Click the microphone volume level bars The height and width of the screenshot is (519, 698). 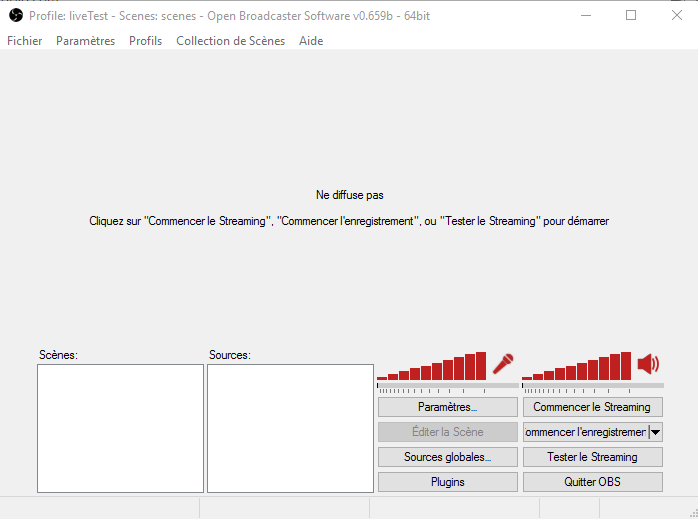coord(431,366)
